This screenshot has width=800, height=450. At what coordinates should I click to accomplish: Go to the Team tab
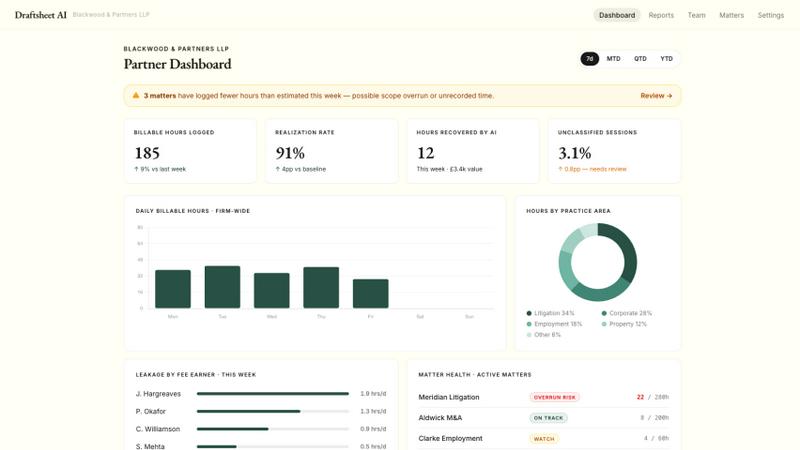(696, 15)
